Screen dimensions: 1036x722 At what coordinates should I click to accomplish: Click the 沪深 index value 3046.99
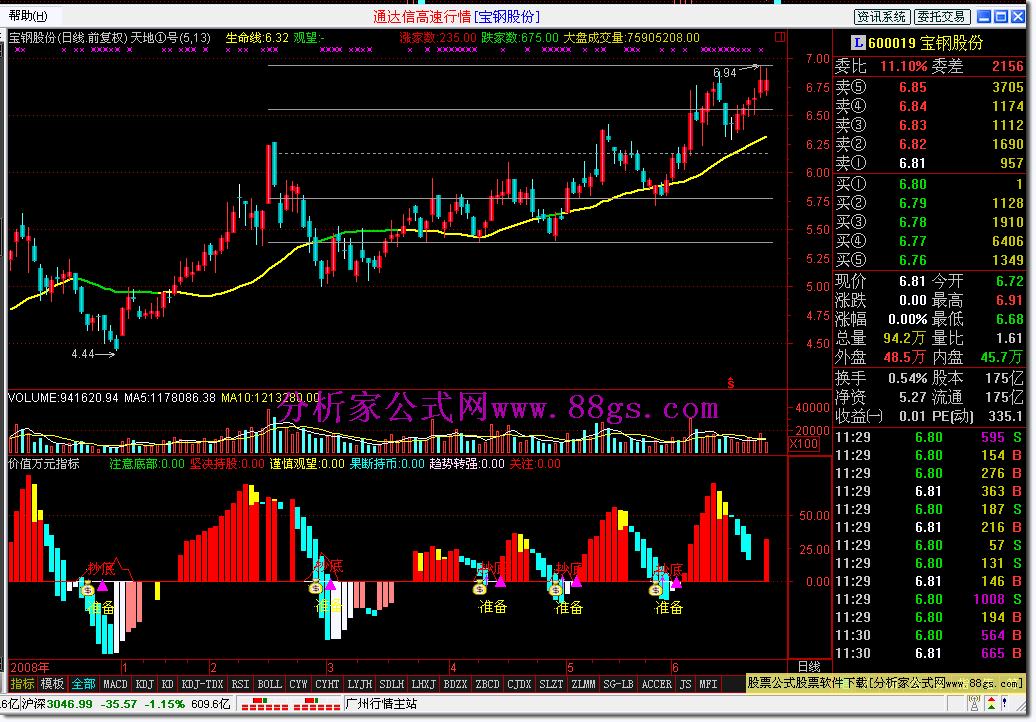click(69, 704)
